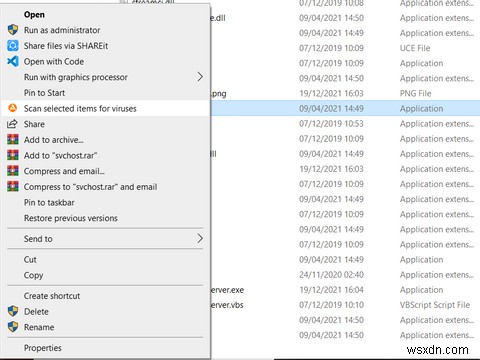Select Create shortcut

[52, 296]
